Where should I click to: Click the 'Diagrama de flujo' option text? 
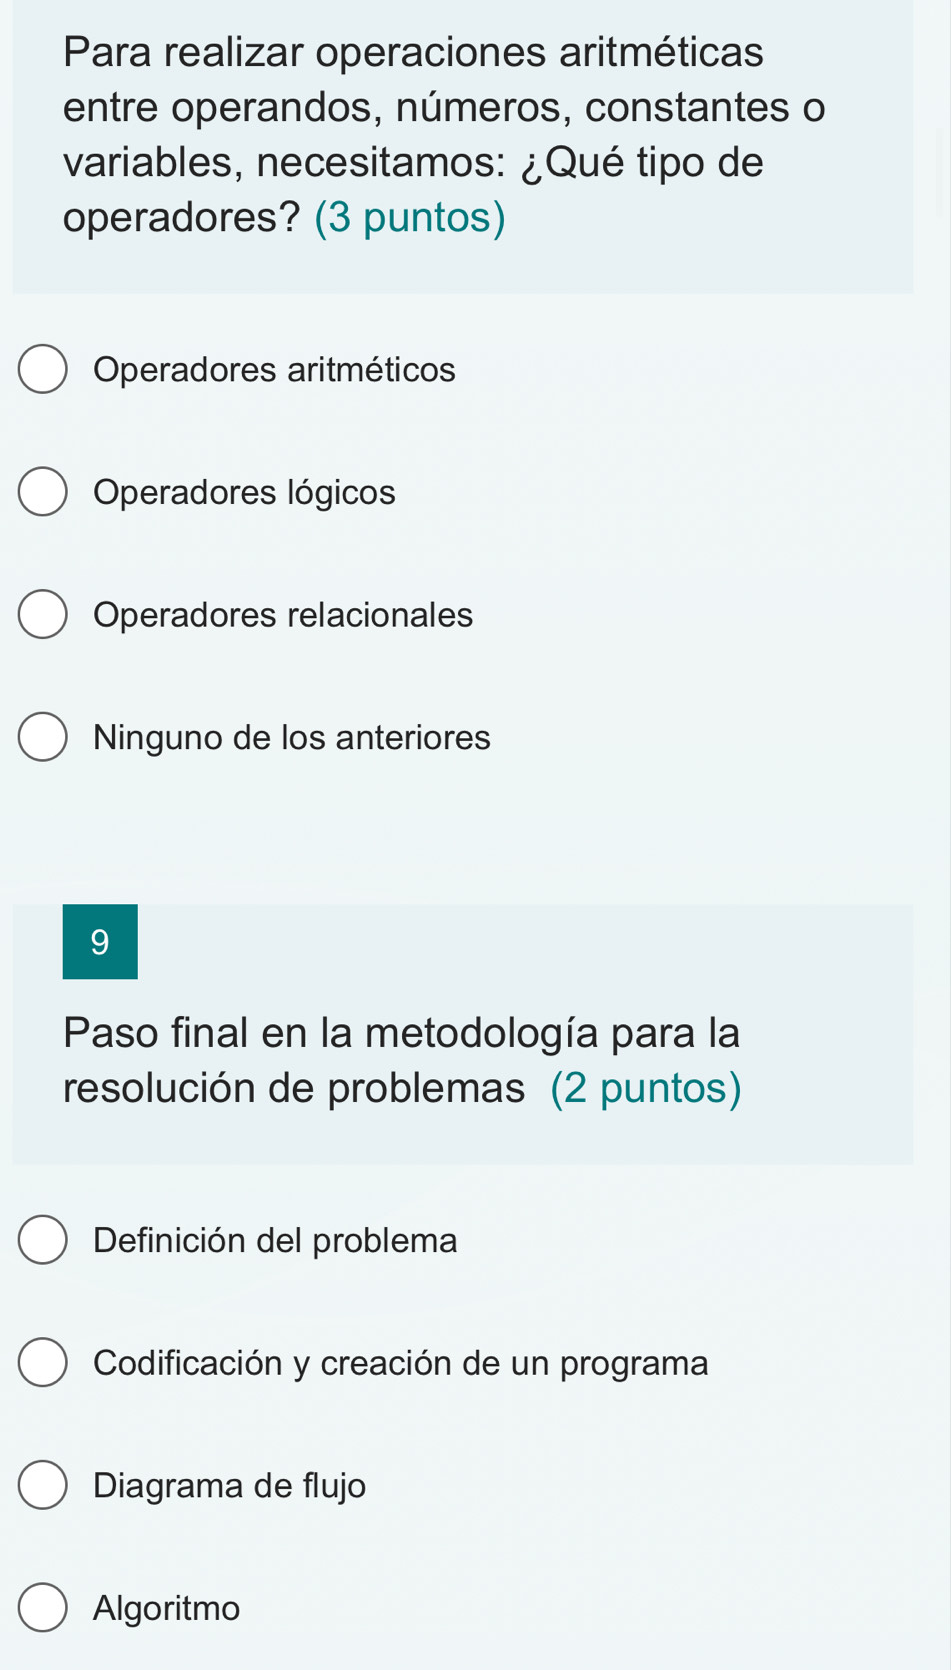(229, 1486)
